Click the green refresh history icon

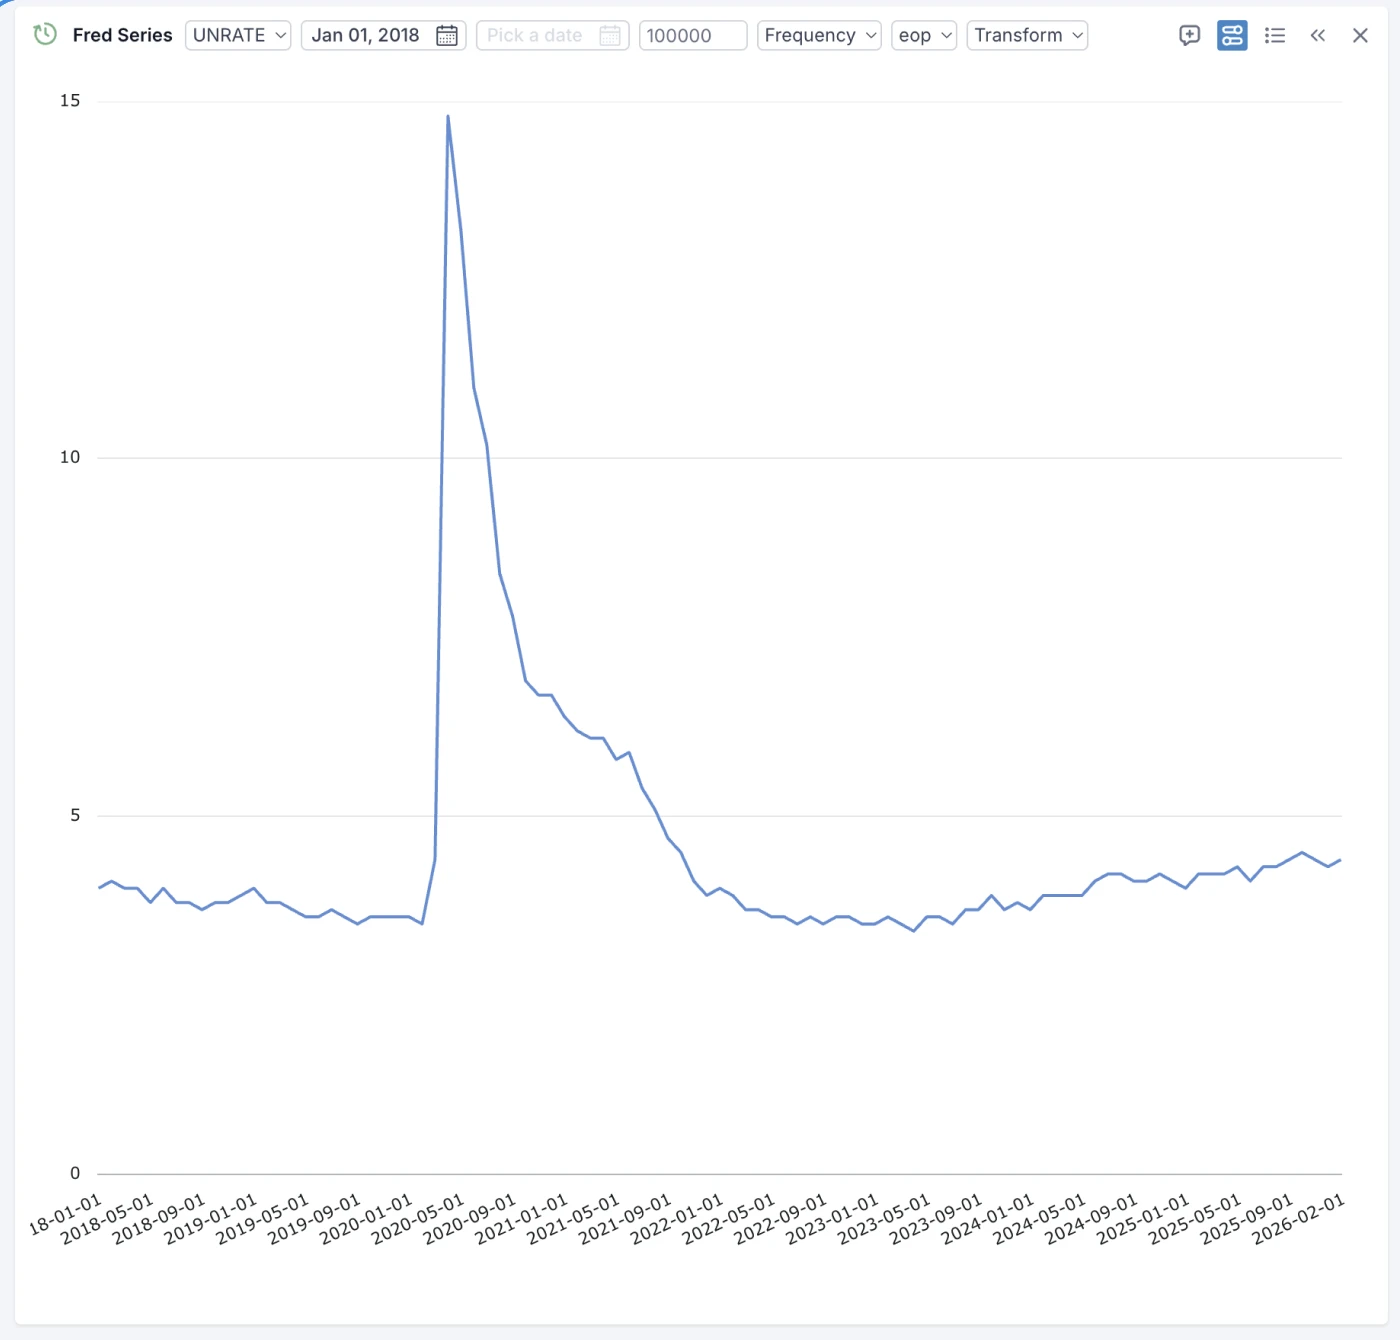(45, 35)
